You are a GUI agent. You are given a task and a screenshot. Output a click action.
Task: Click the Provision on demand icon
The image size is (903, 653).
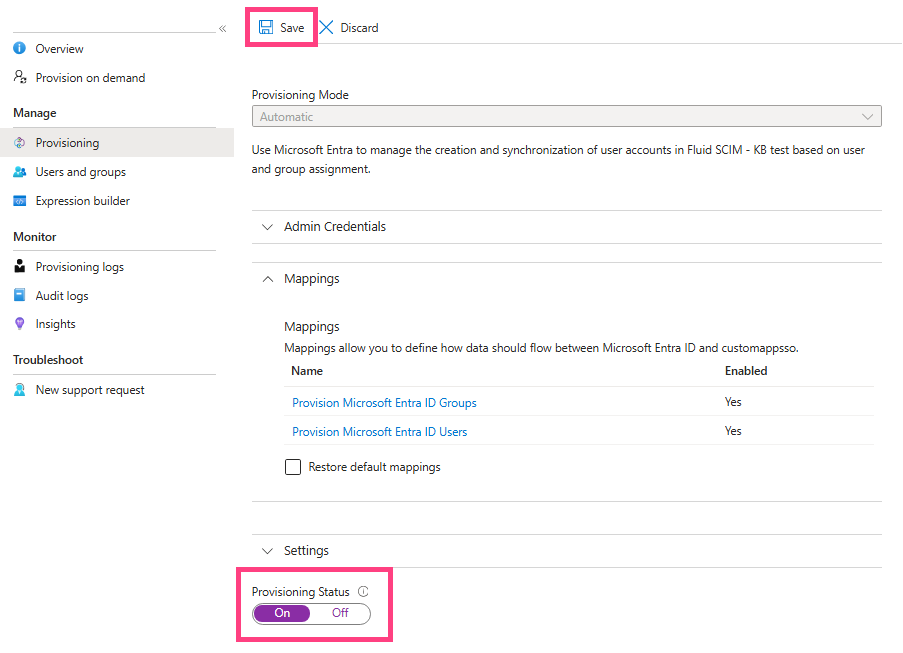[x=20, y=77]
